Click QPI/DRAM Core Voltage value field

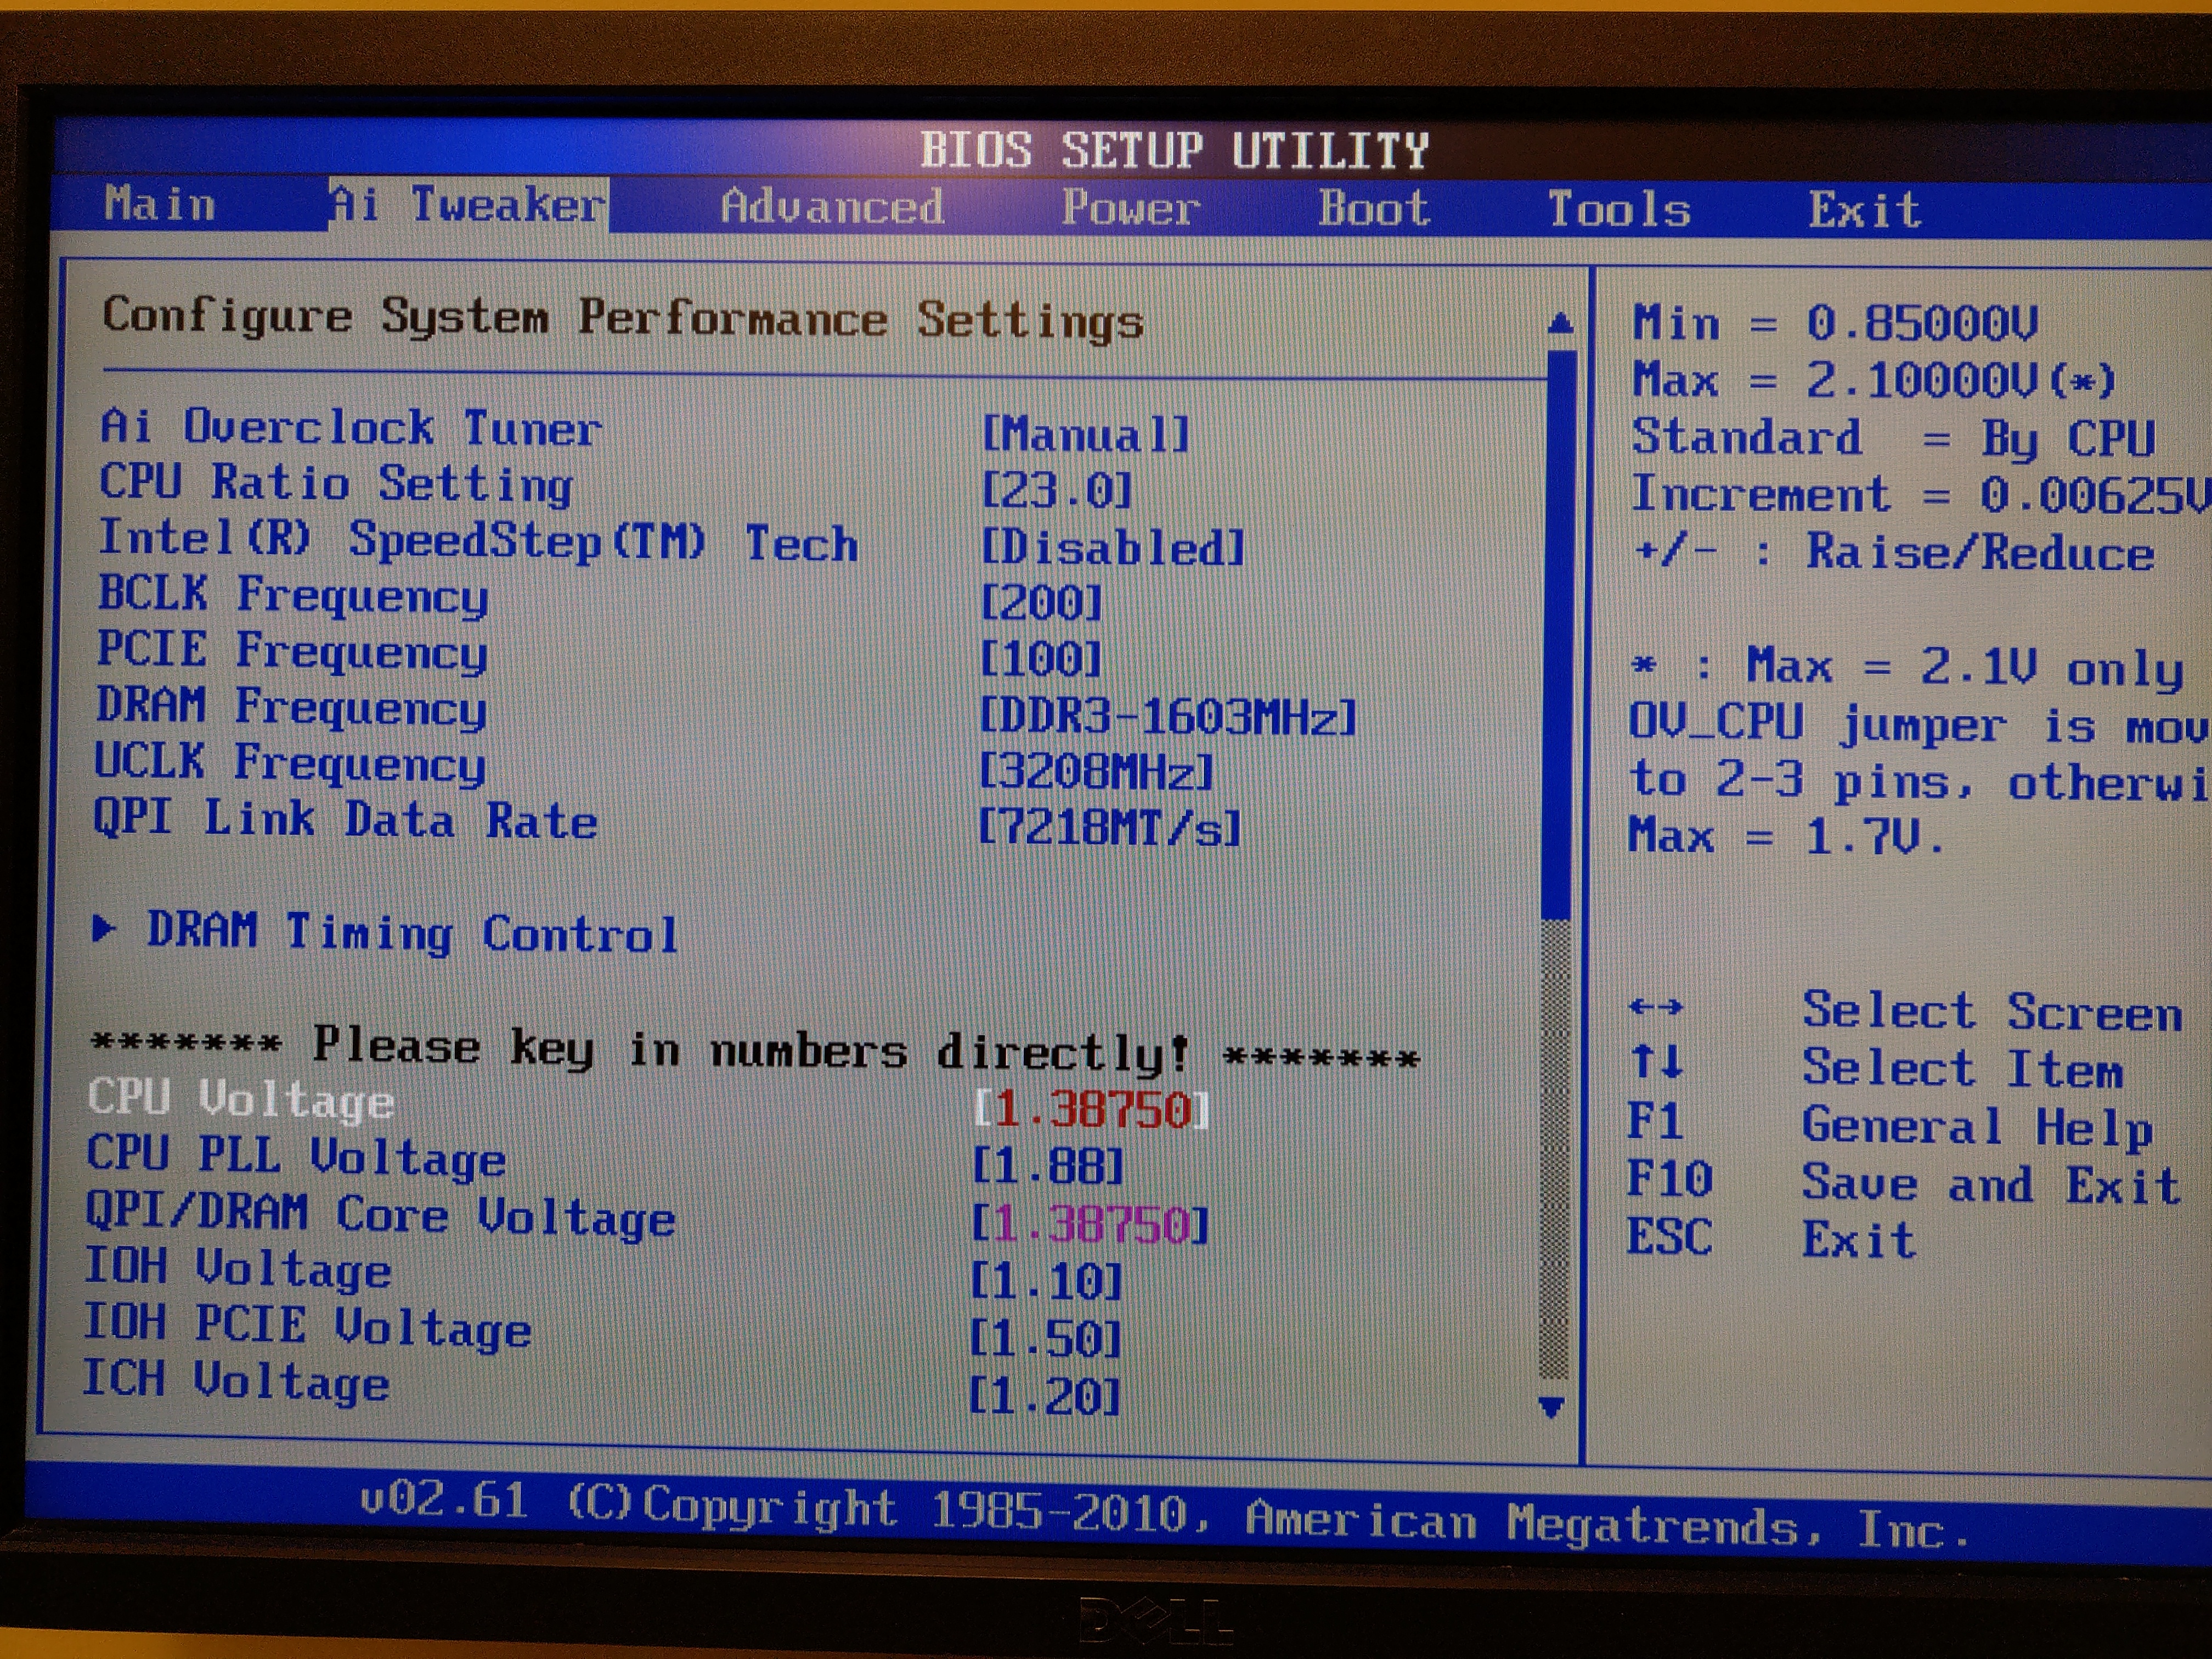[1090, 1225]
